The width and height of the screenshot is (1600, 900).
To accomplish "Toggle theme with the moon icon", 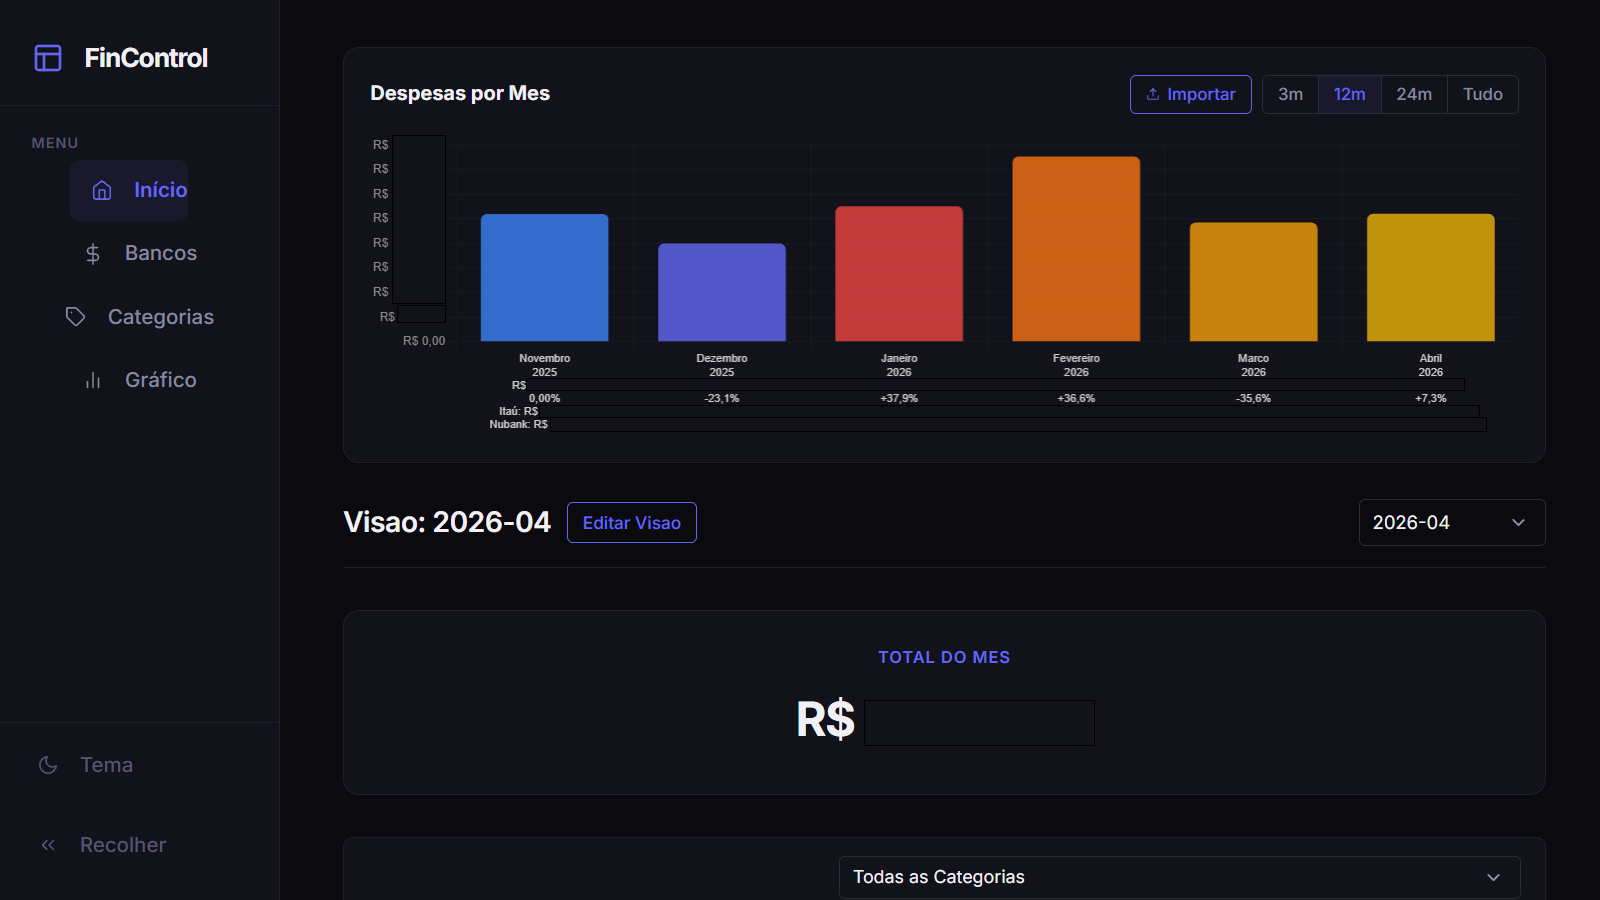I will pyautogui.click(x=48, y=765).
